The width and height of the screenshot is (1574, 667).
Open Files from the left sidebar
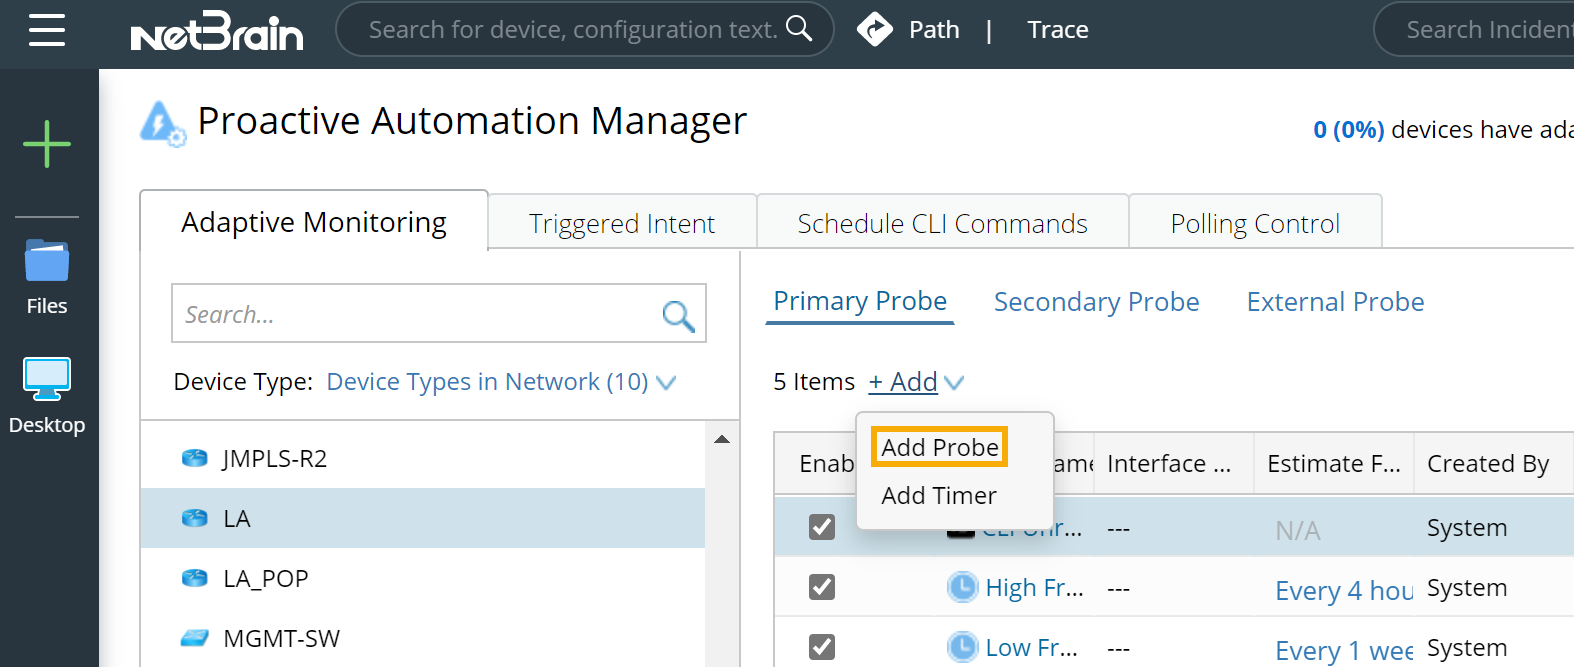tap(47, 277)
